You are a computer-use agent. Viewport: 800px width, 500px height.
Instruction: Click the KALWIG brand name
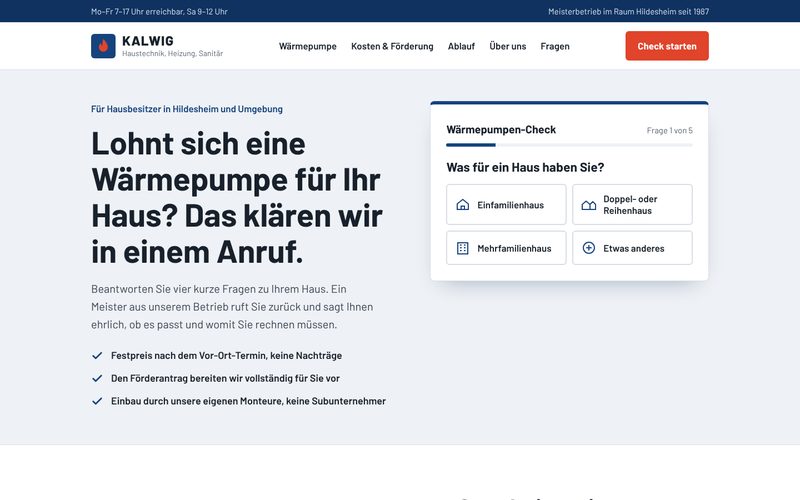(x=148, y=41)
